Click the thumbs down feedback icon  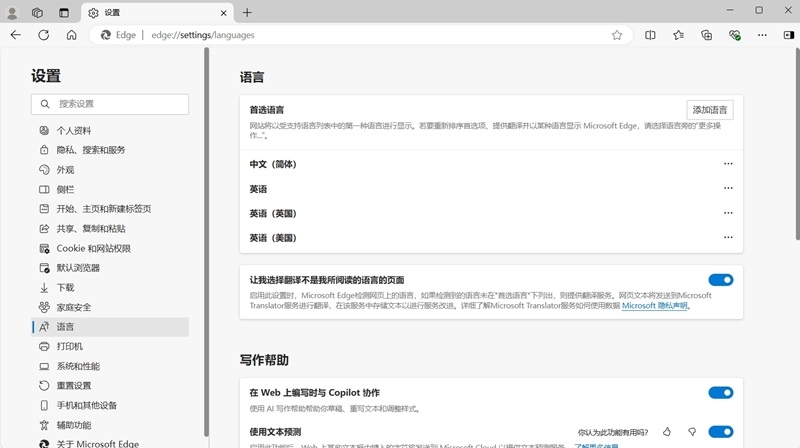[692, 432]
